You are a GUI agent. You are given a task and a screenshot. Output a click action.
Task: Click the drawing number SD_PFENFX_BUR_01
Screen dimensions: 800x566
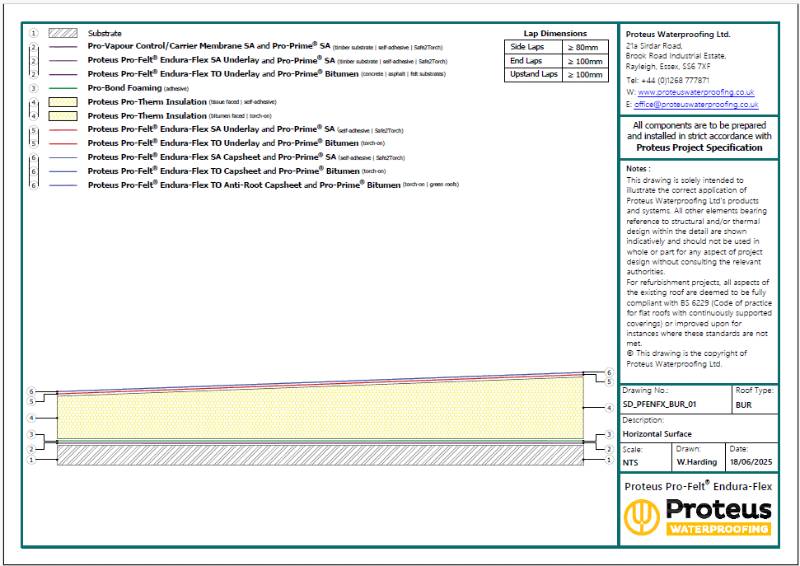659,405
